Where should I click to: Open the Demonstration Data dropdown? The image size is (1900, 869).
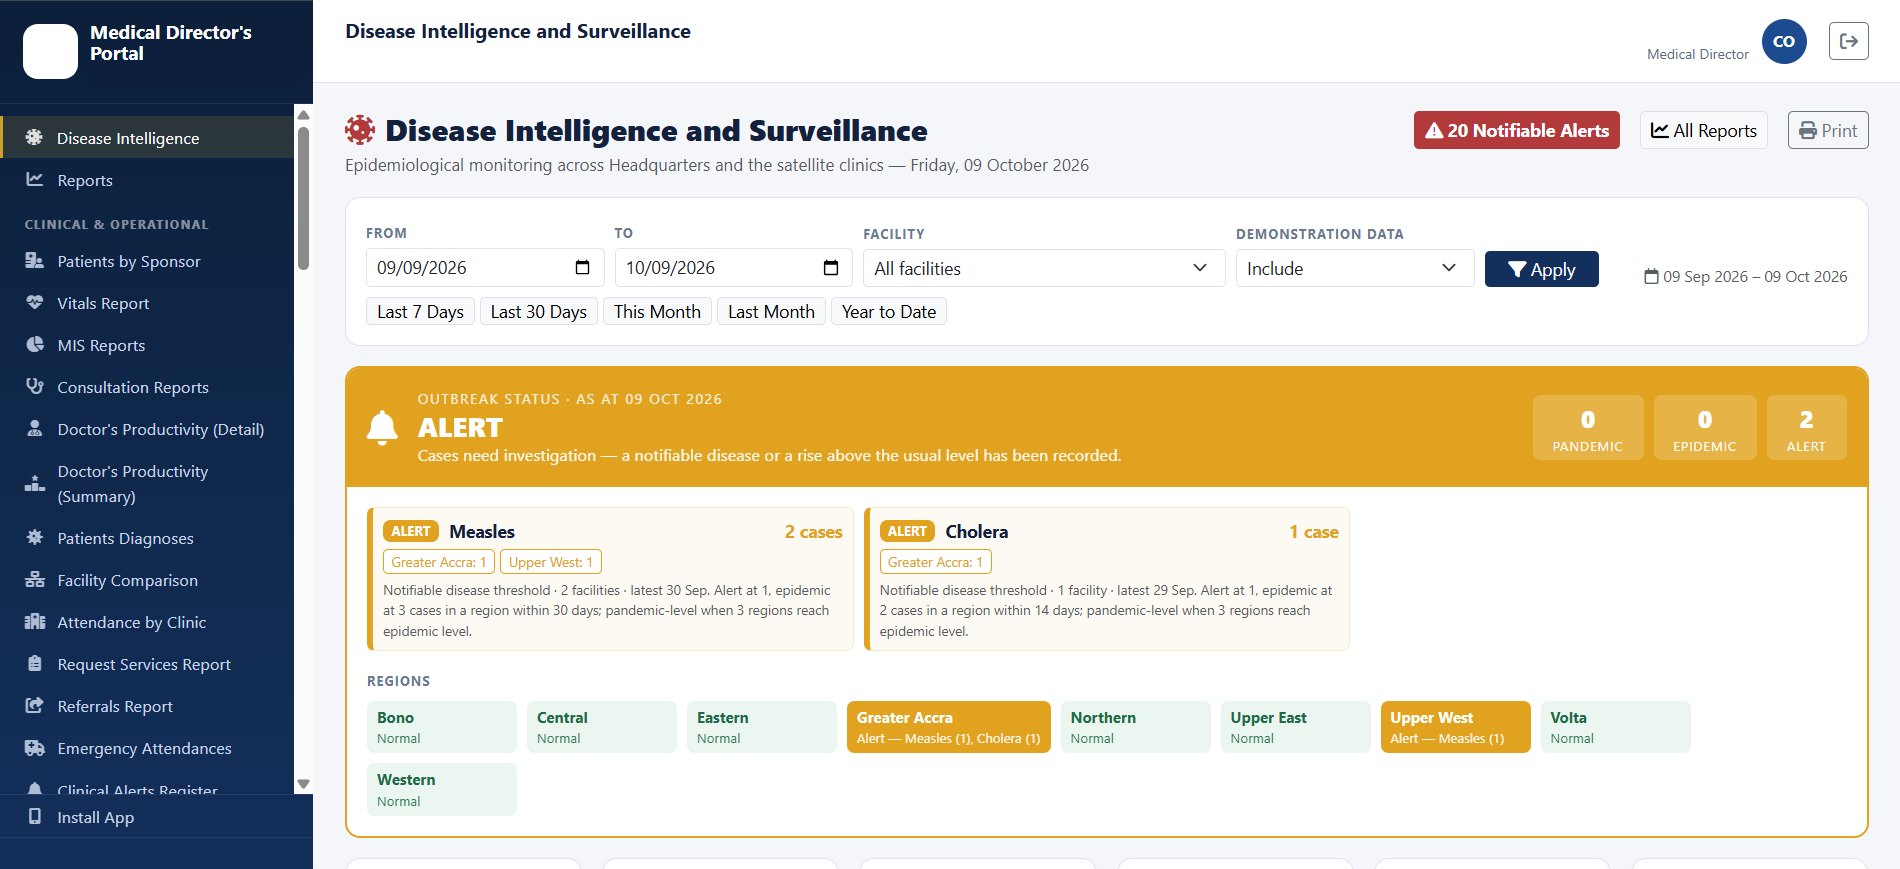pyautogui.click(x=1354, y=268)
